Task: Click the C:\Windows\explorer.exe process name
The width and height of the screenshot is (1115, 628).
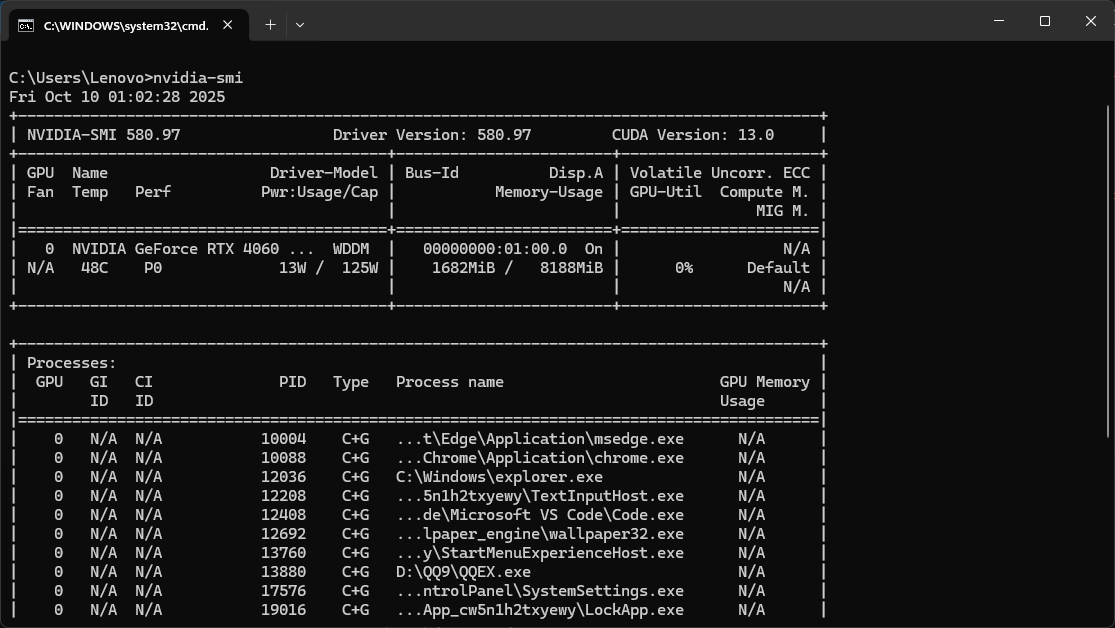Action: [x=499, y=477]
